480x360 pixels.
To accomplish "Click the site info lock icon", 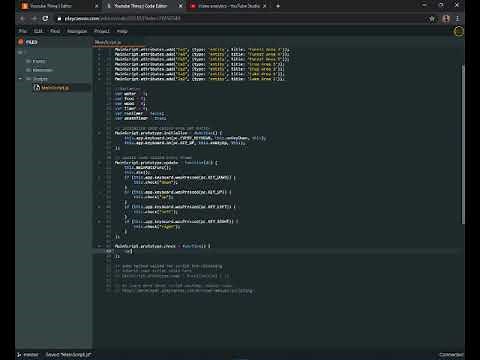I will coord(59,19).
